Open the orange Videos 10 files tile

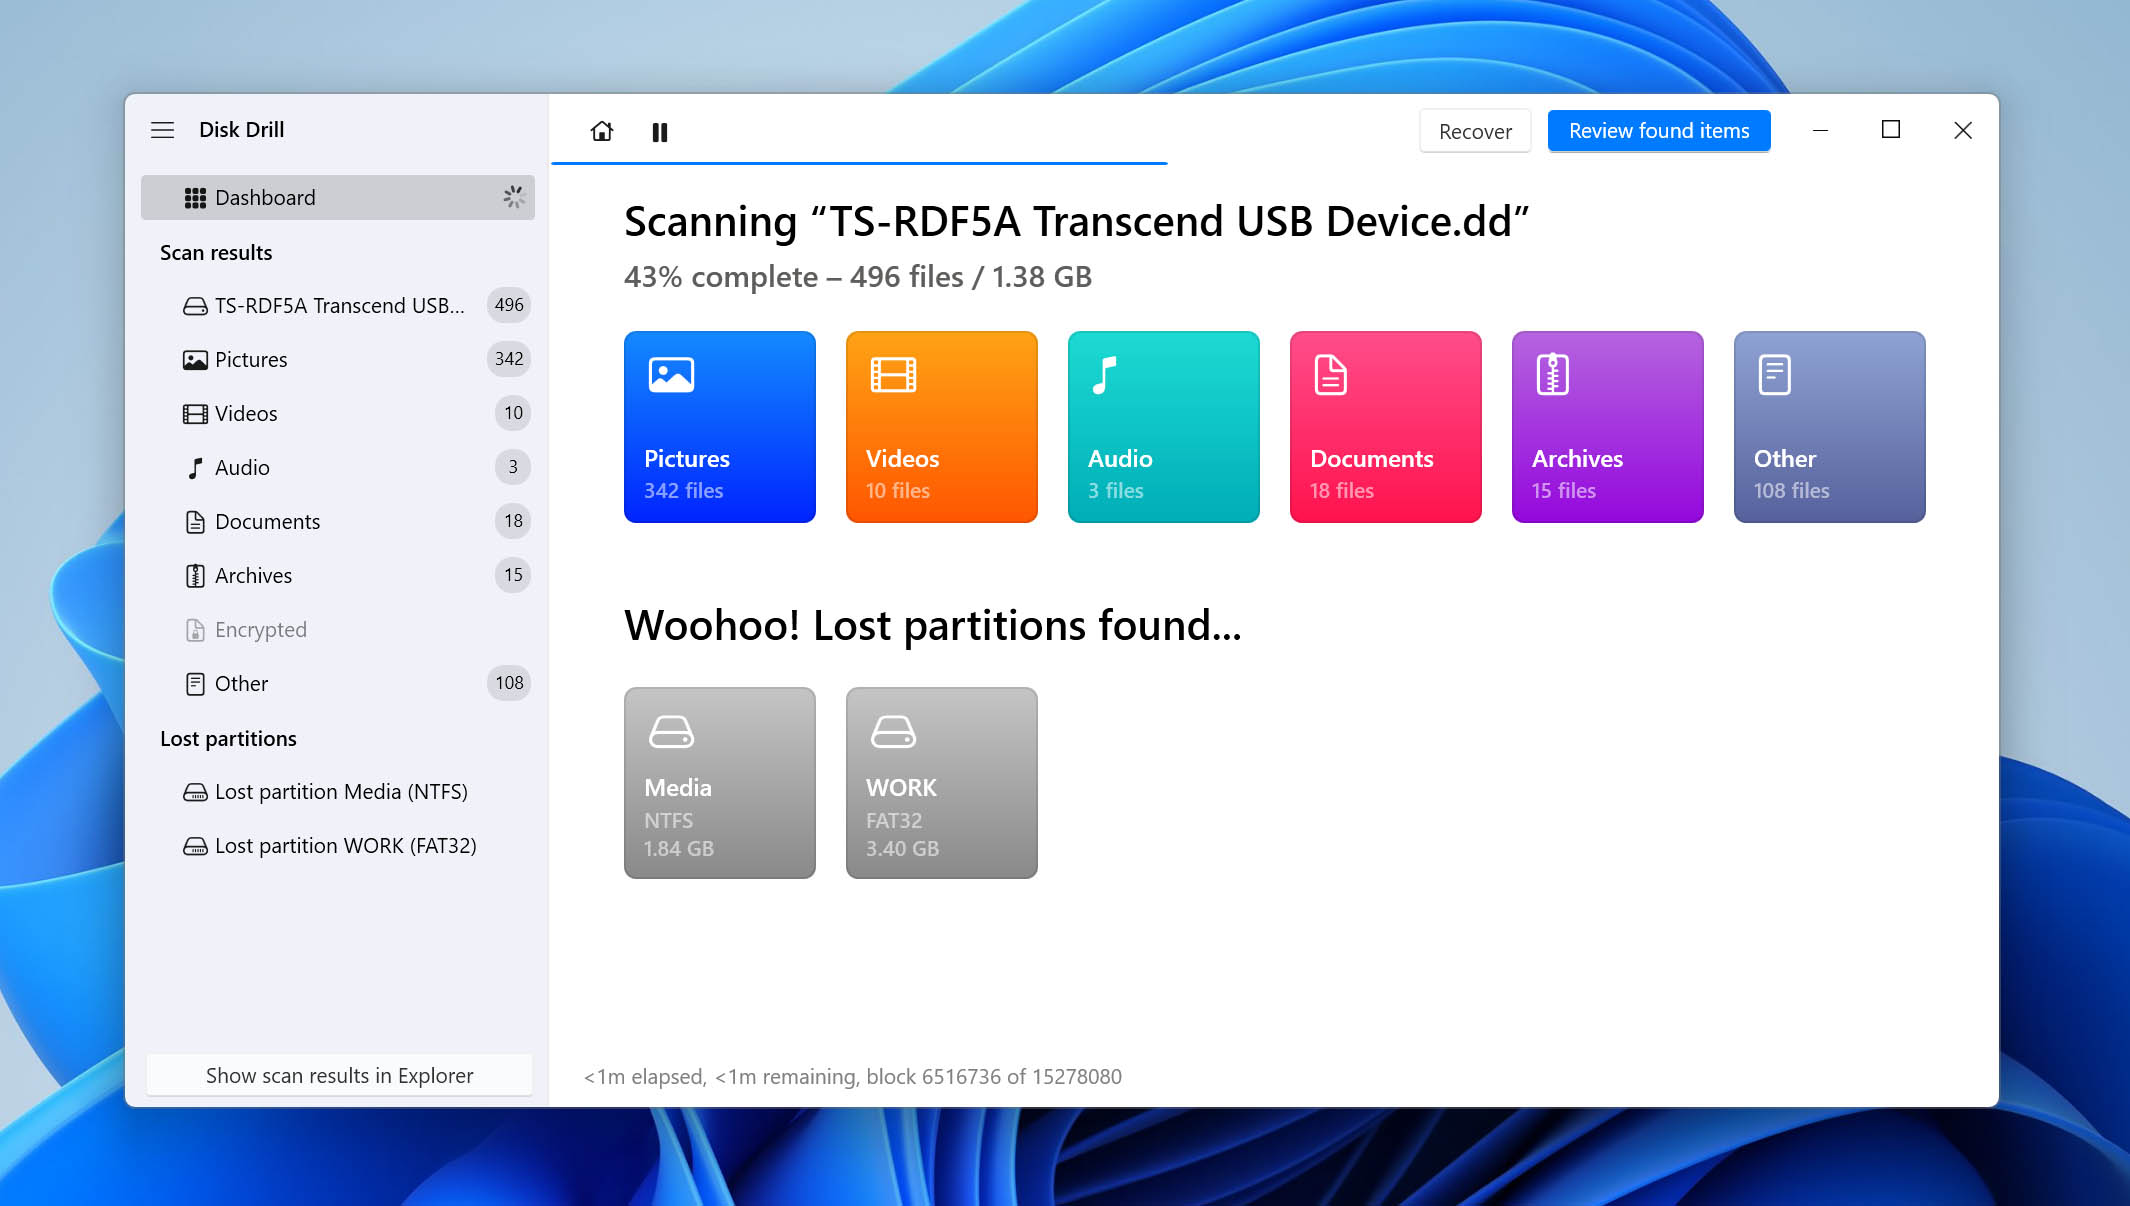tap(942, 427)
